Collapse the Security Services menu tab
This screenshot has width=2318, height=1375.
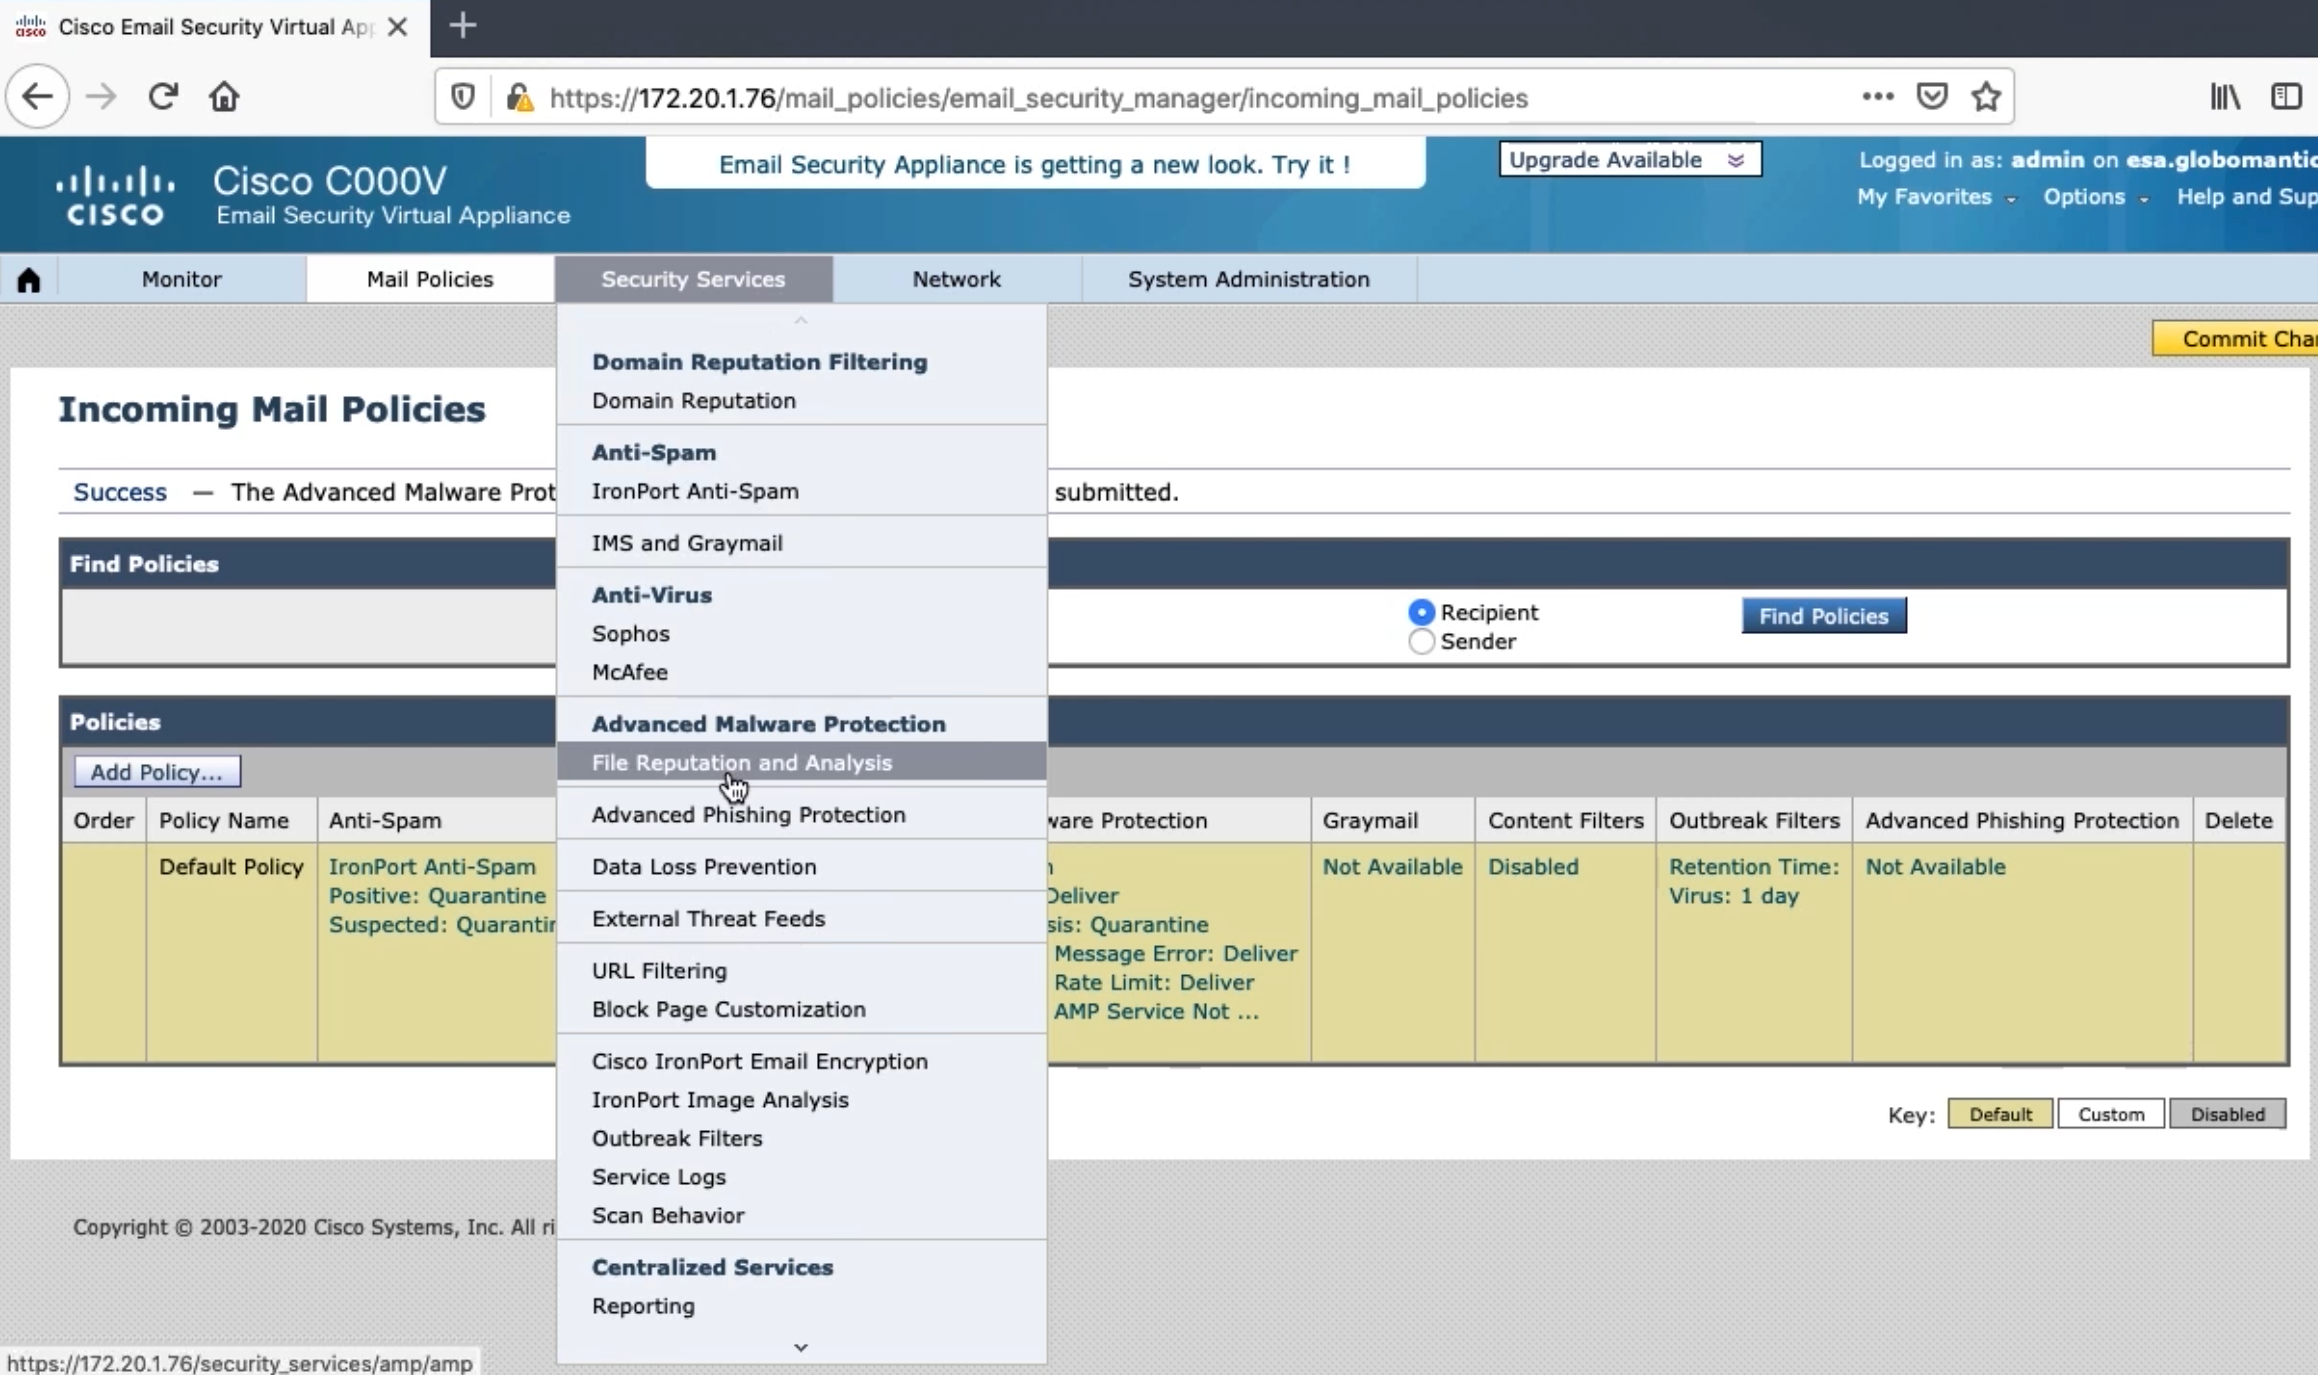tap(693, 279)
